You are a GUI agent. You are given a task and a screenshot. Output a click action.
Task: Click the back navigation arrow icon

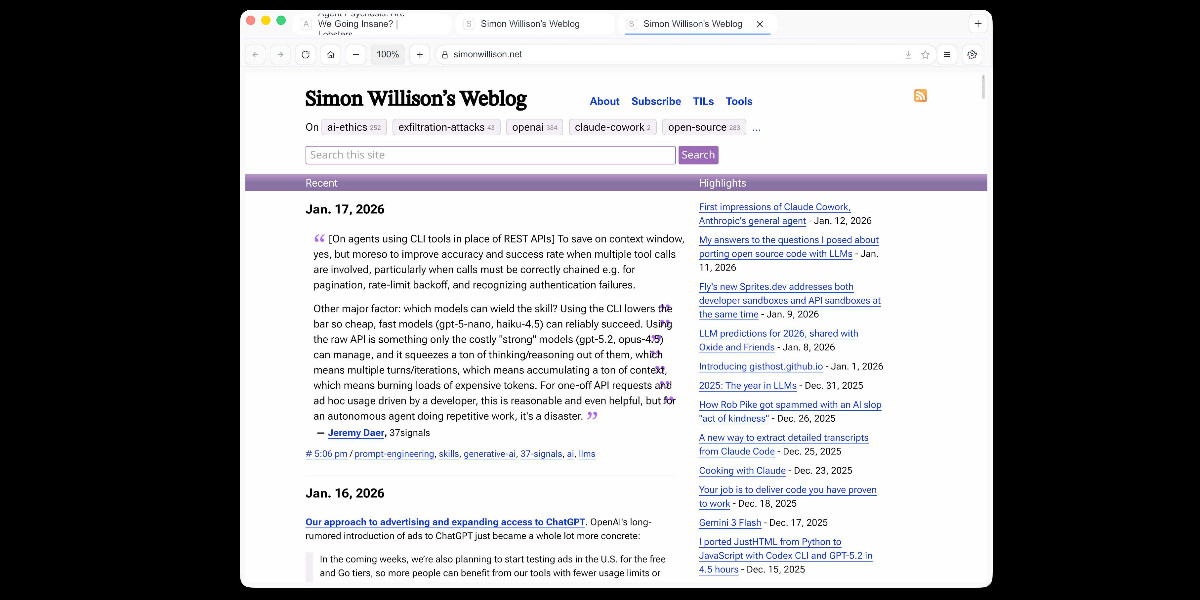point(256,55)
